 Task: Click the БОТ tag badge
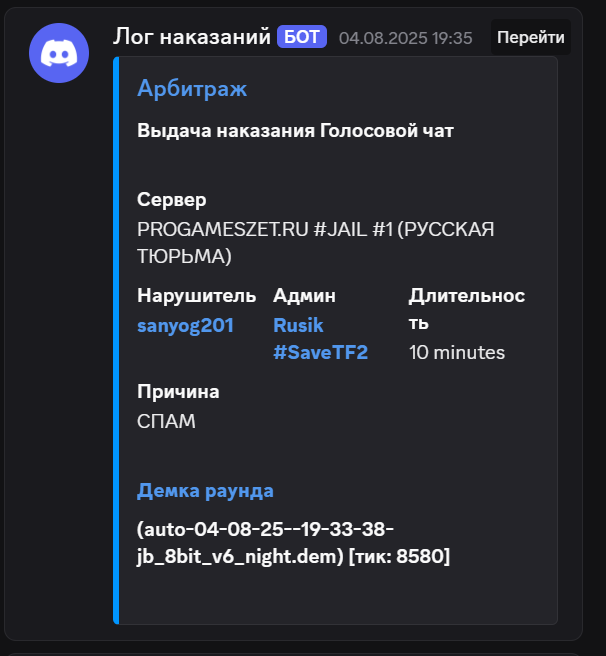click(302, 37)
